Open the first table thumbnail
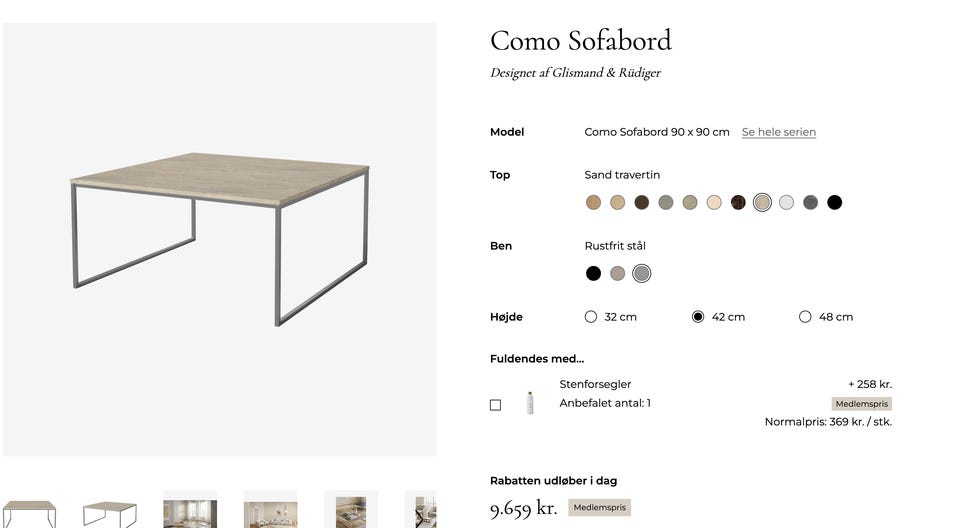Image resolution: width=960 pixels, height=528 pixels. pos(28,512)
